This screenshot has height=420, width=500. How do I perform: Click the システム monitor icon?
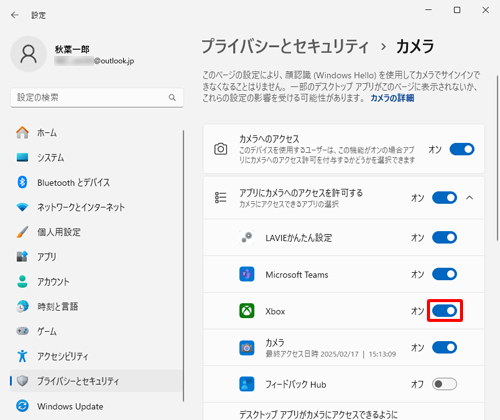(22, 157)
